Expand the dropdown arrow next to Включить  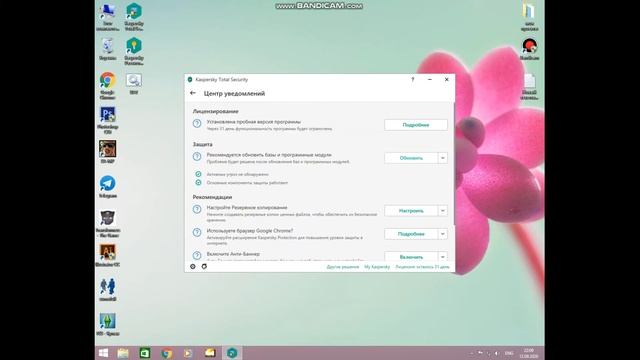pyautogui.click(x=442, y=257)
